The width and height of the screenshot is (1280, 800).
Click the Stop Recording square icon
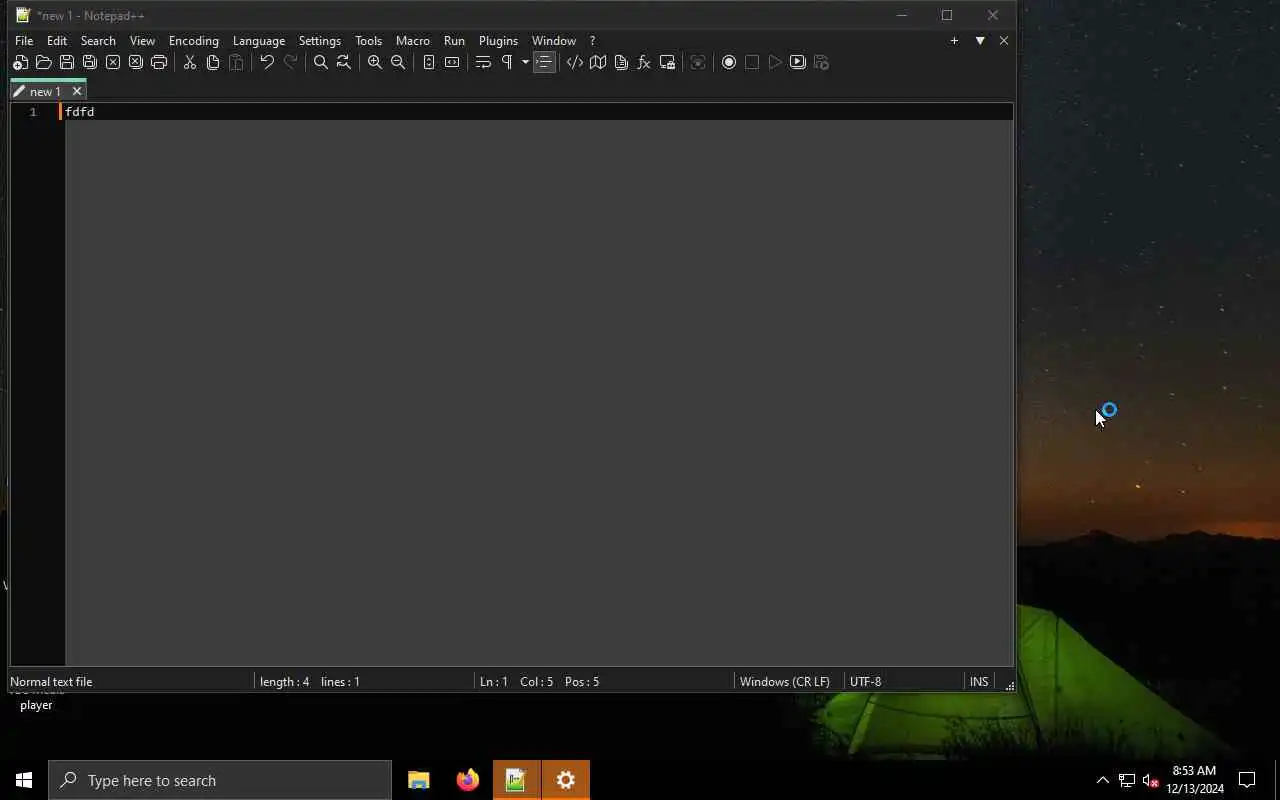(751, 62)
